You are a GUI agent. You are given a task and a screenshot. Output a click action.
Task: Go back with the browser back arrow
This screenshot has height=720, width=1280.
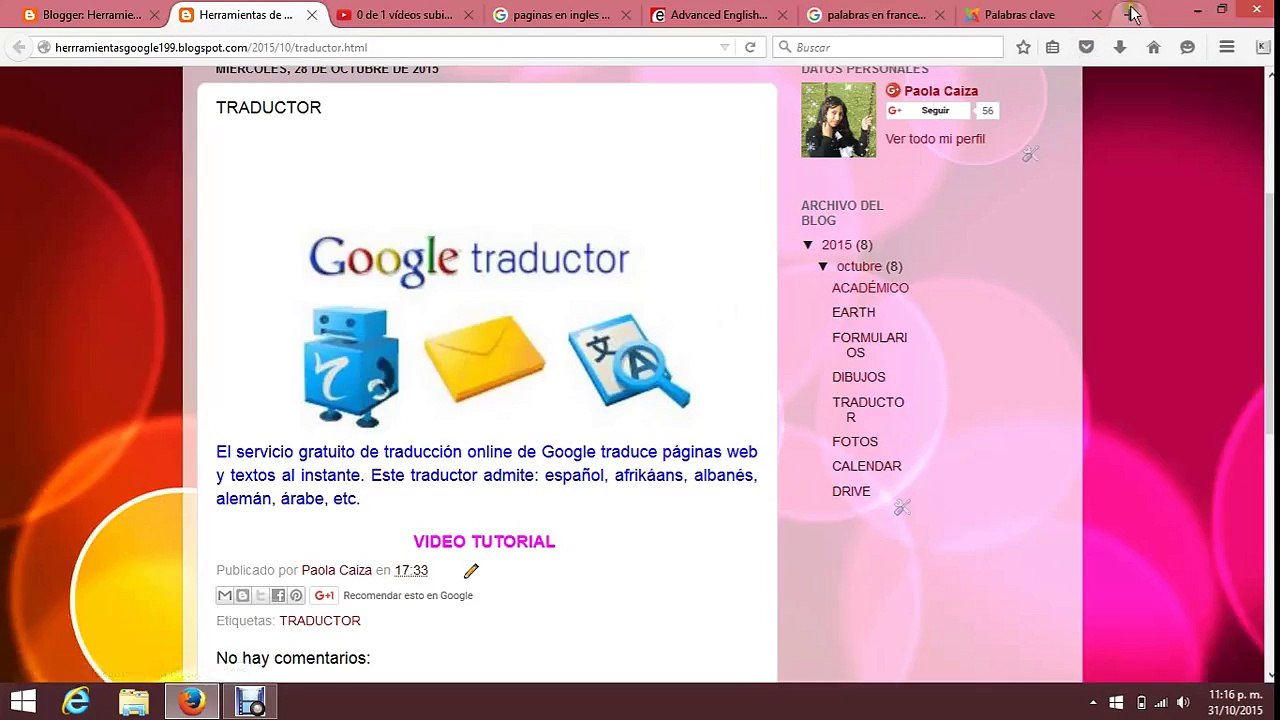[x=19, y=47]
